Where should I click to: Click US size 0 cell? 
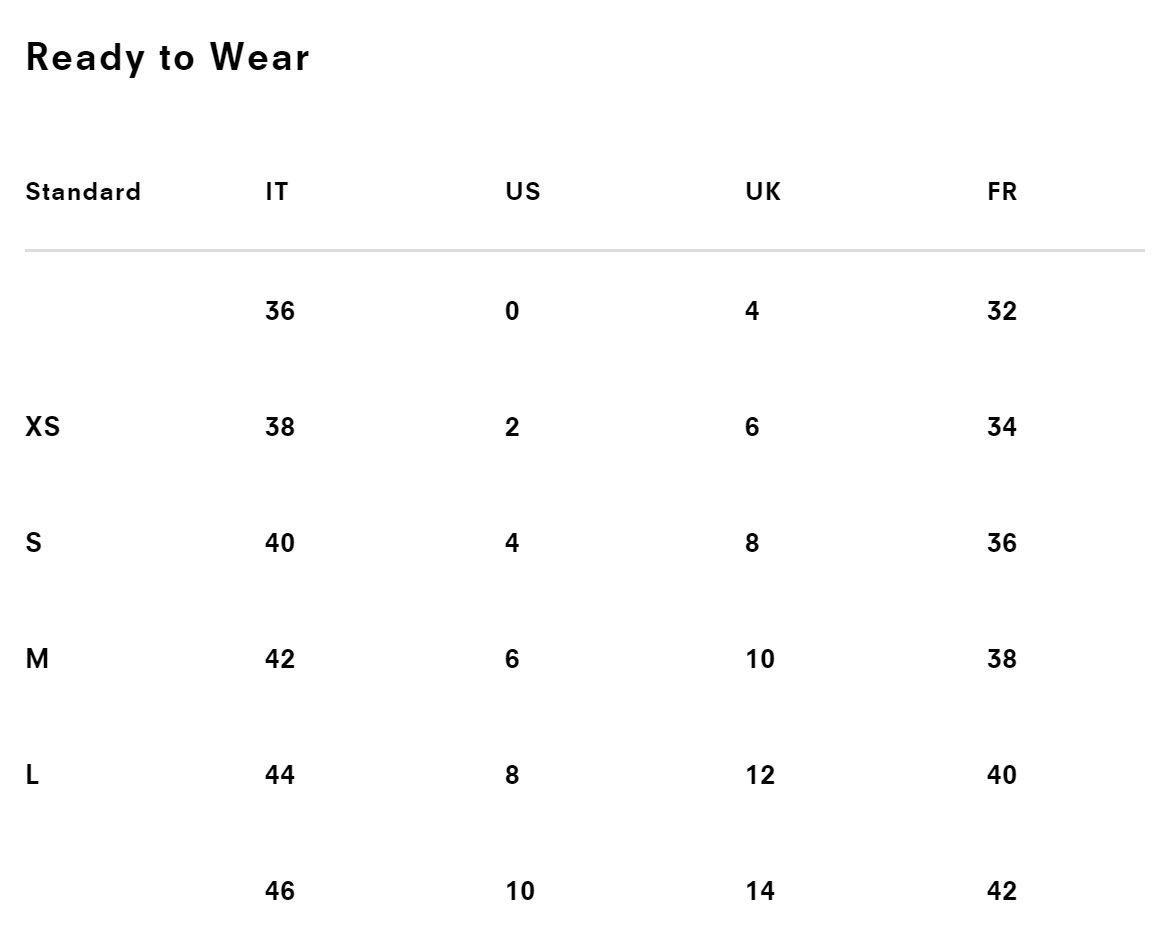[x=512, y=311]
